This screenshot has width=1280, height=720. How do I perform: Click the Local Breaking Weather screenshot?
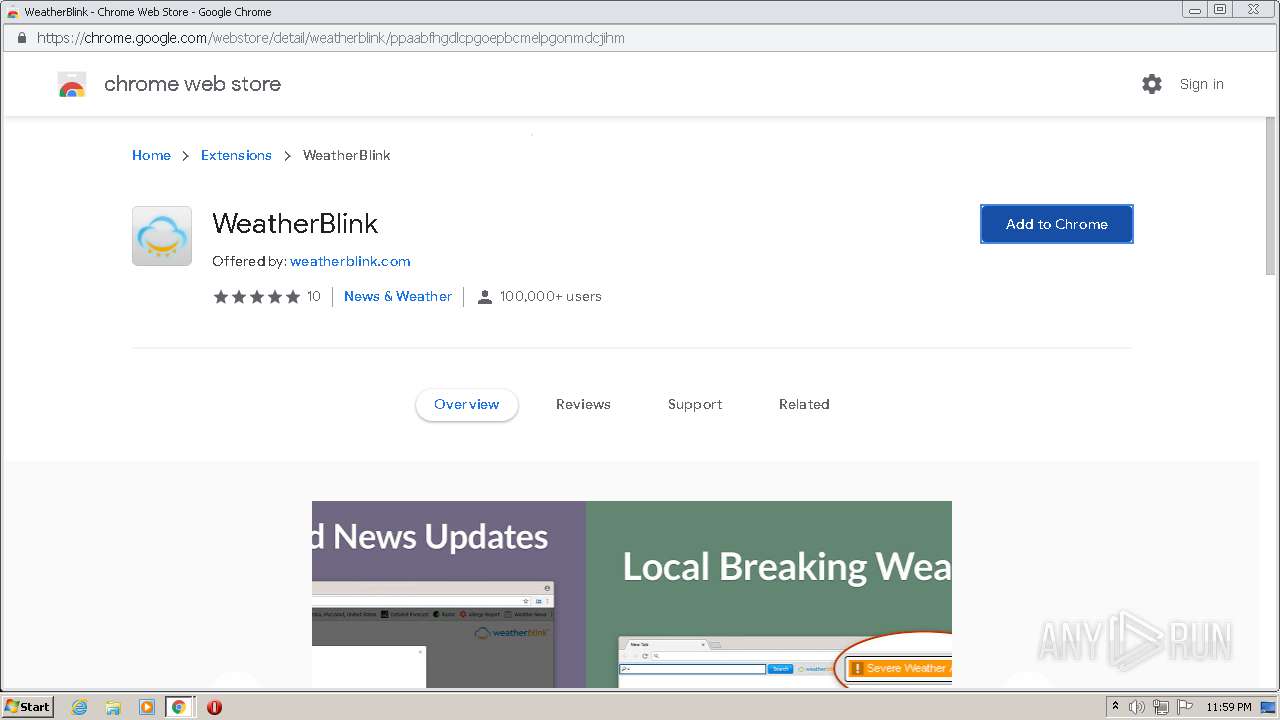tap(769, 594)
